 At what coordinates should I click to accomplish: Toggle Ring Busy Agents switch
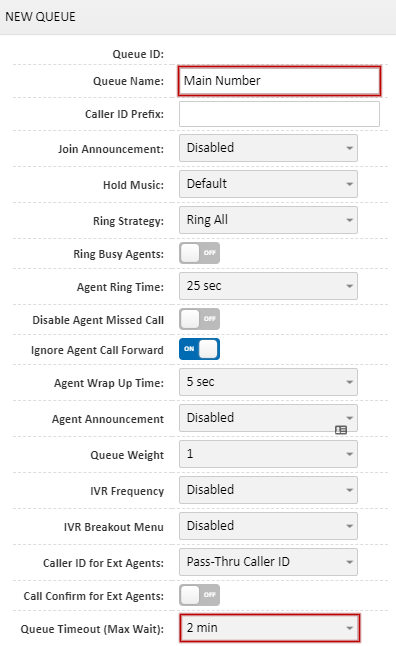pyautogui.click(x=199, y=253)
